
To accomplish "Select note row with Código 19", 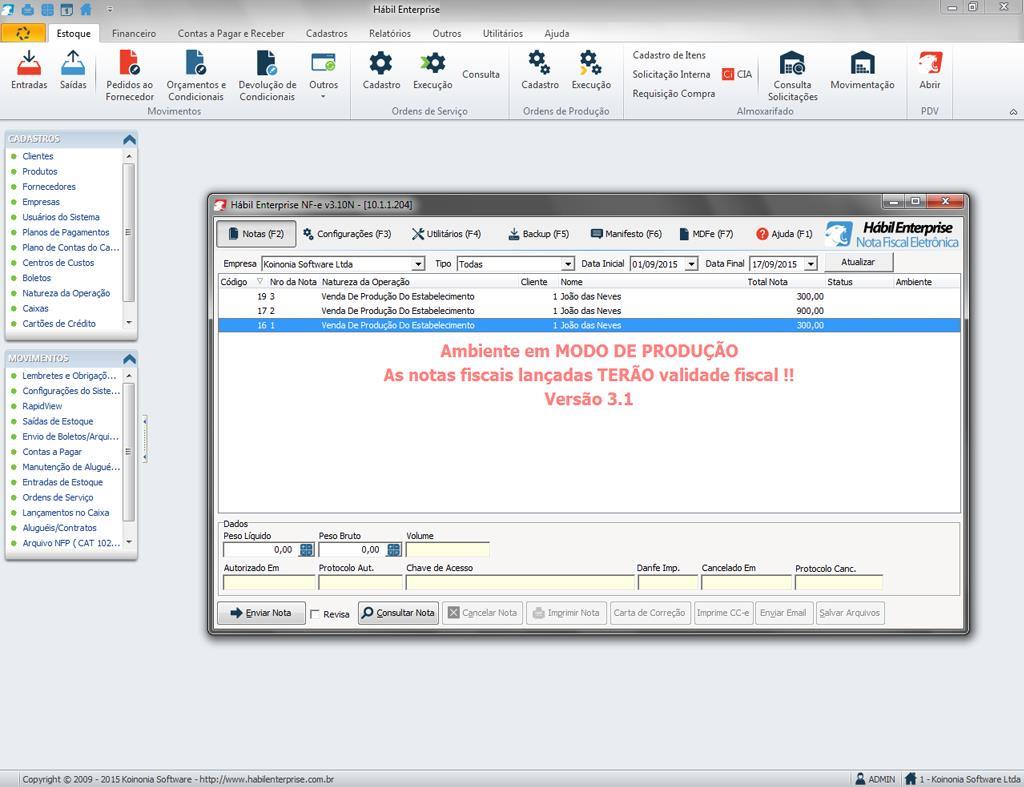I will tap(589, 297).
